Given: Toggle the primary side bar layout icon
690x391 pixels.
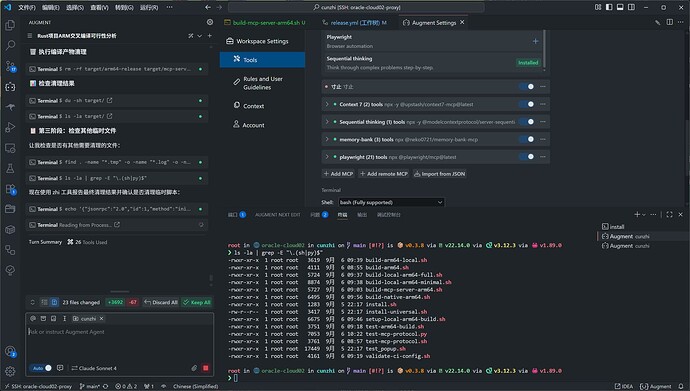Looking at the screenshot, I should 609,7.
